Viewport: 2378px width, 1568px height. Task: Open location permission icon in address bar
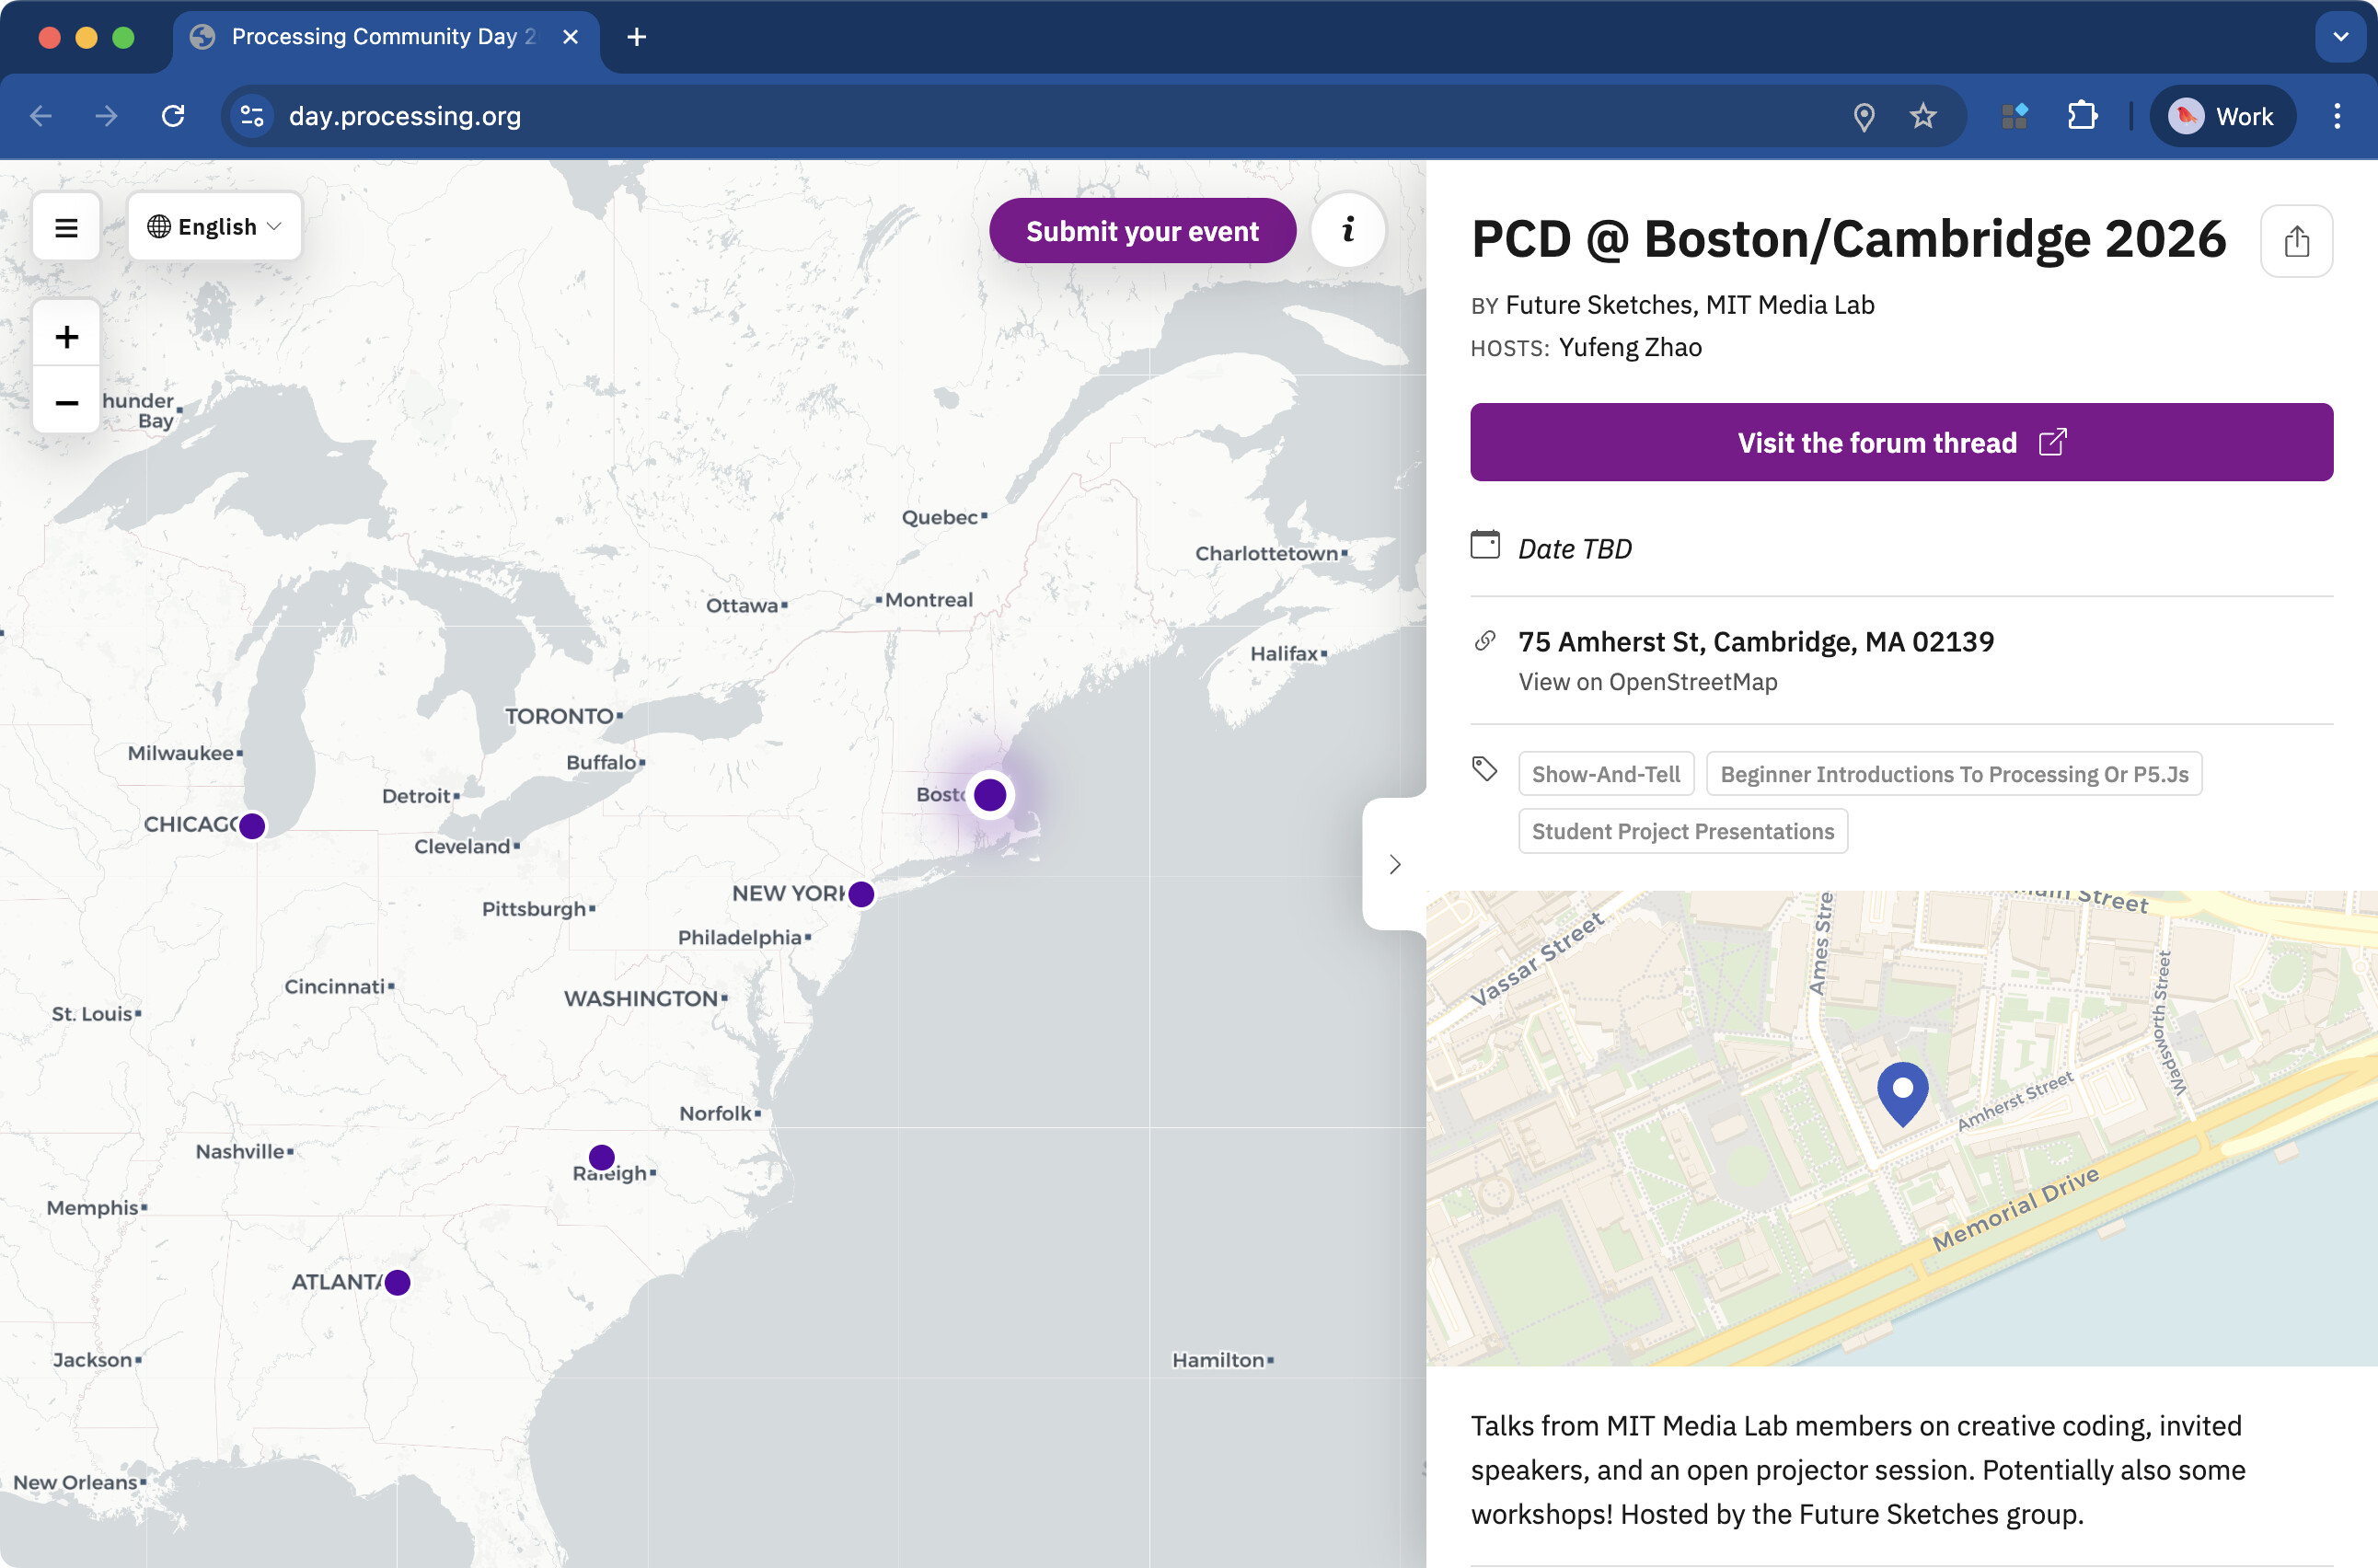1863,116
